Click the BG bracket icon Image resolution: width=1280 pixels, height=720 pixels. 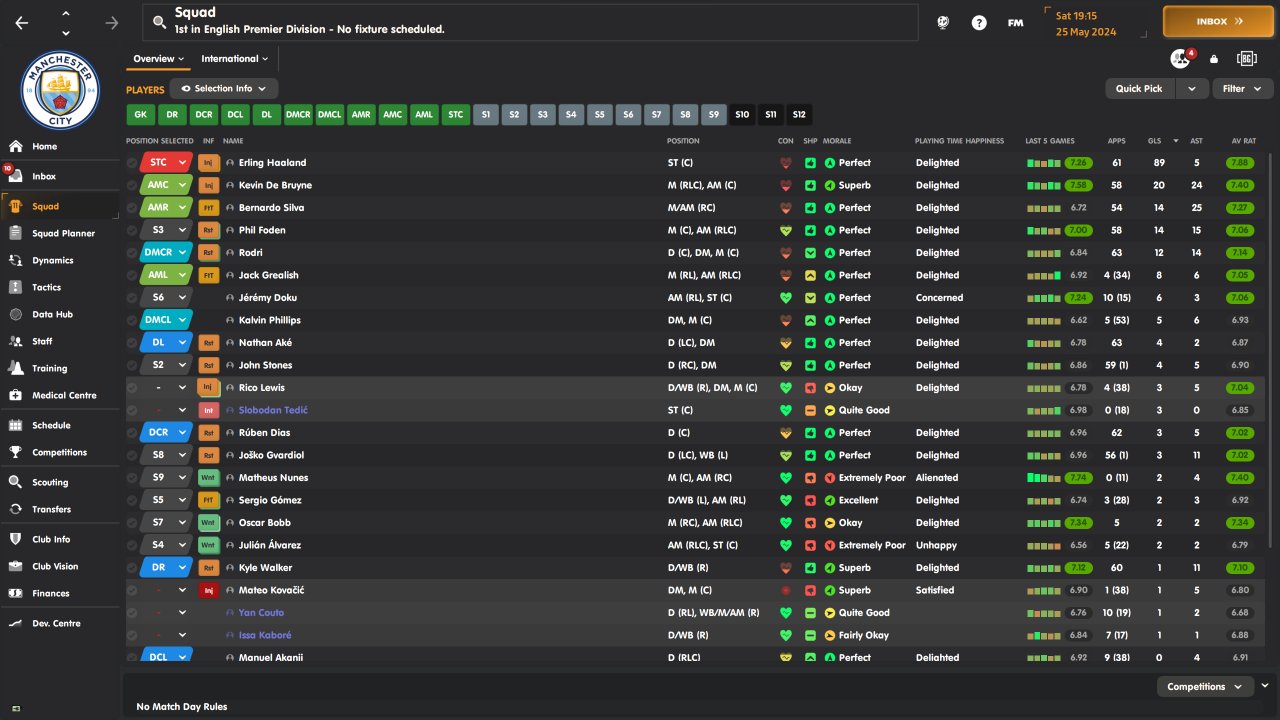tap(1247, 59)
